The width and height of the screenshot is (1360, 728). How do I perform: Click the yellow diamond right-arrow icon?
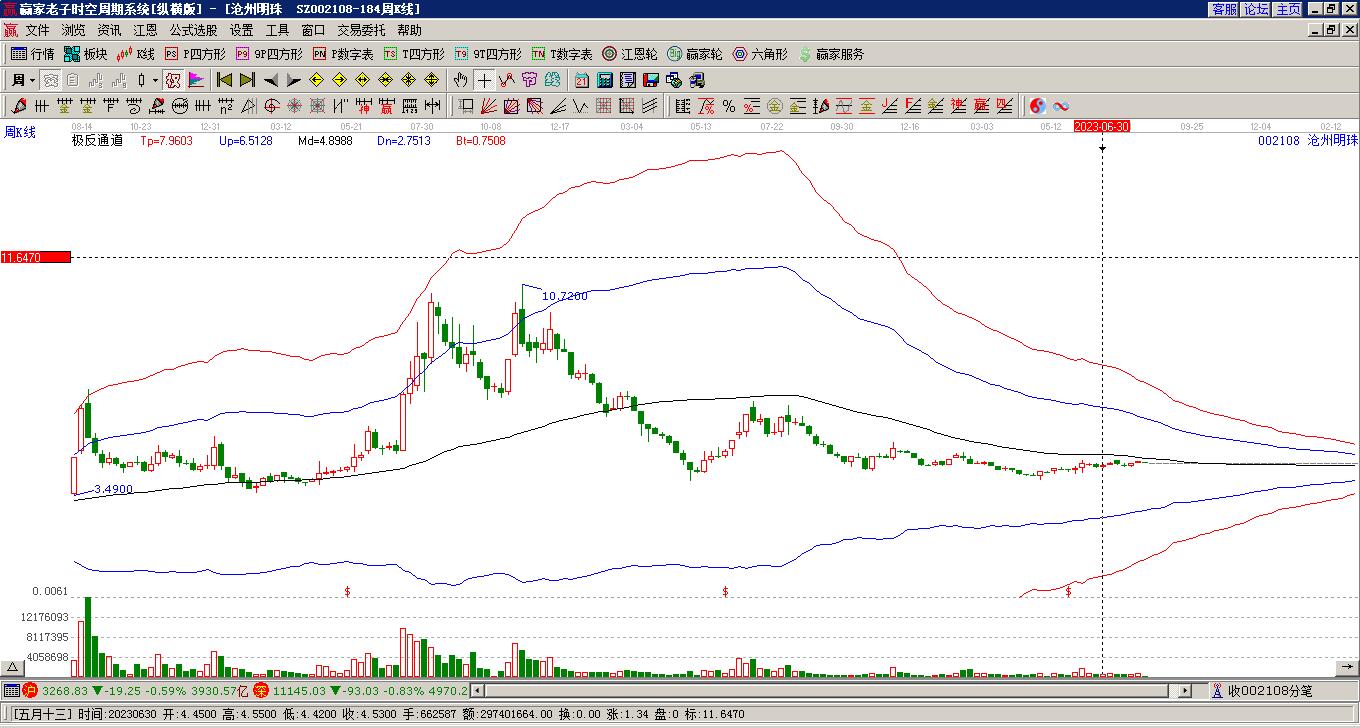pyautogui.click(x=339, y=80)
